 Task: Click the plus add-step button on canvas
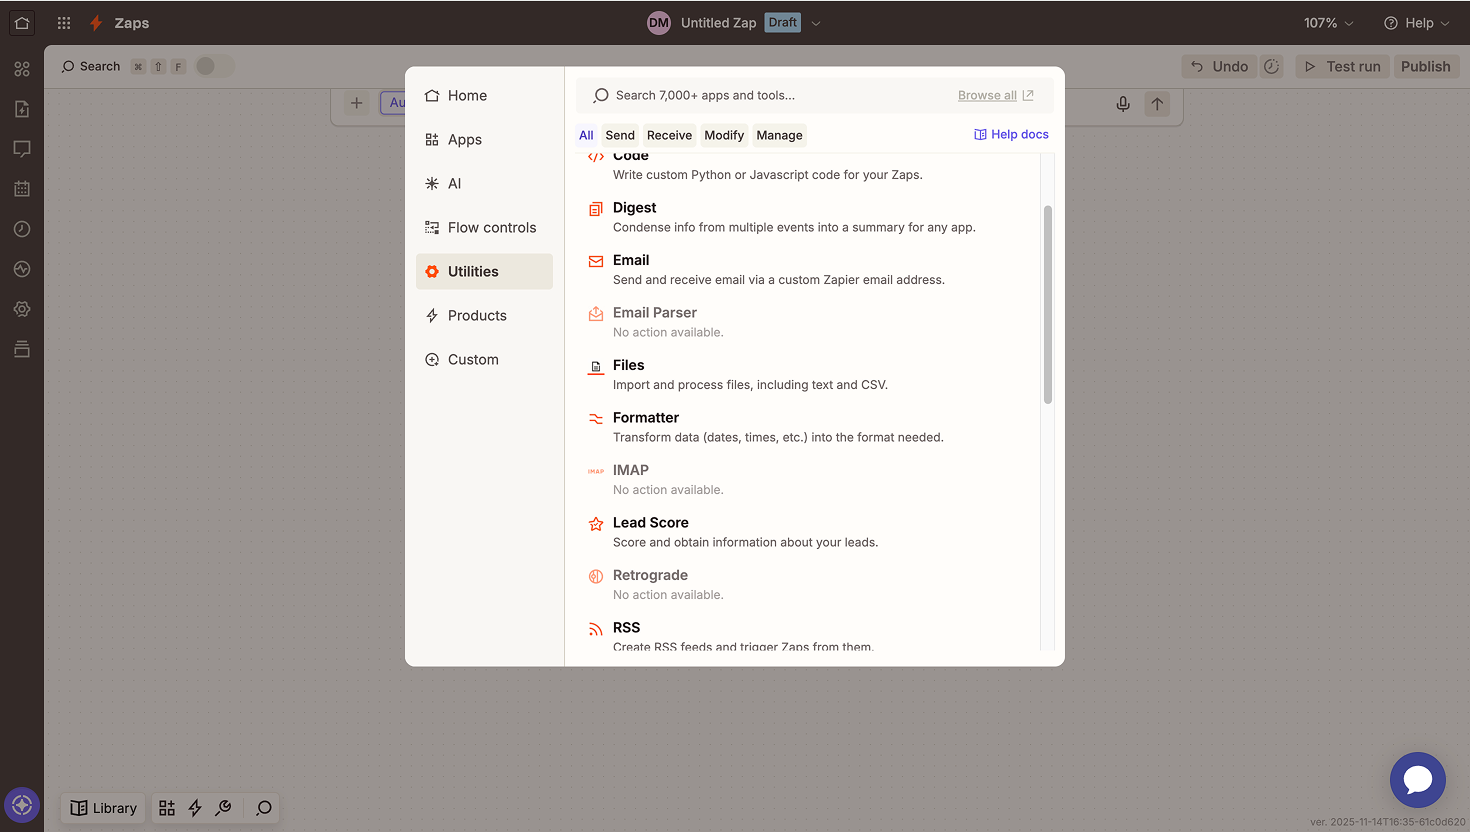coord(357,103)
